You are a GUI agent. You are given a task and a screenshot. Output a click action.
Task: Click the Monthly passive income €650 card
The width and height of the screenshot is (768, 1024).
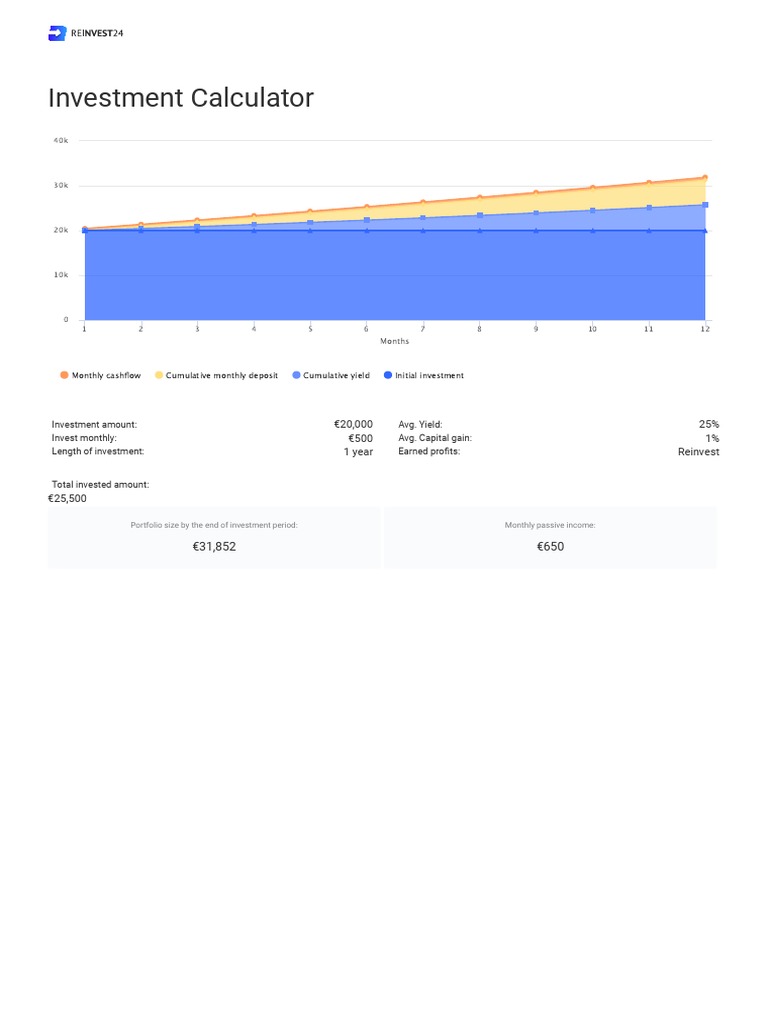point(550,538)
